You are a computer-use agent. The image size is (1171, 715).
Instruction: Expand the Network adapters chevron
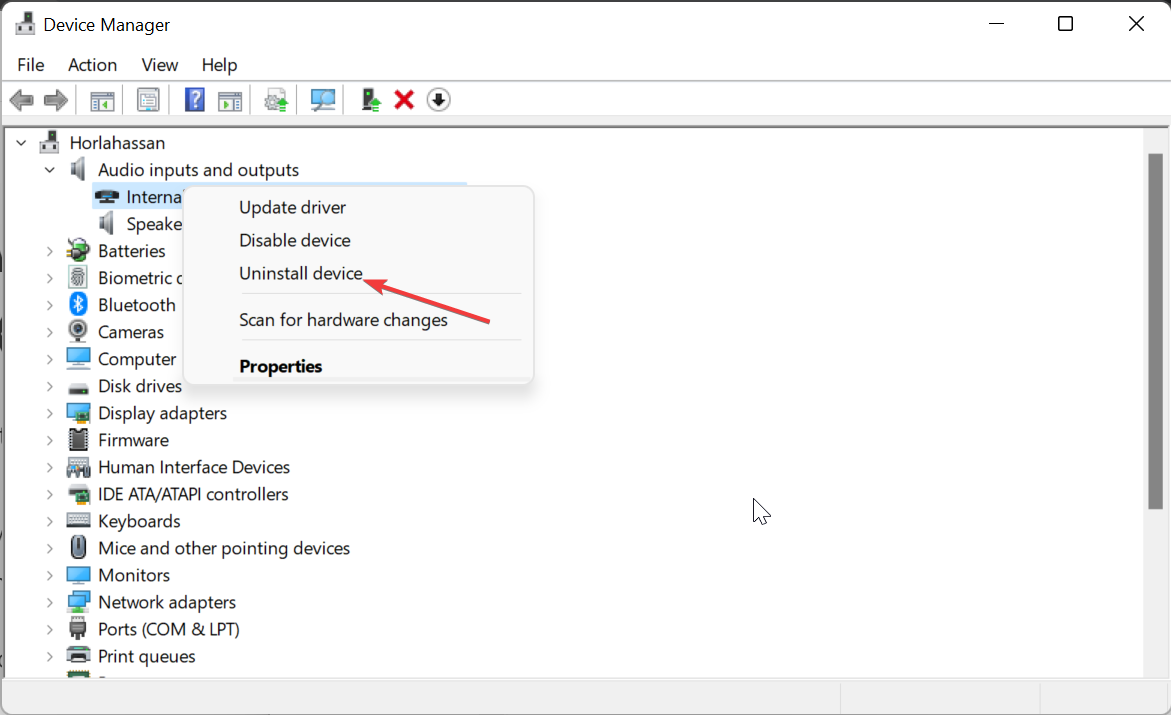click(x=49, y=602)
